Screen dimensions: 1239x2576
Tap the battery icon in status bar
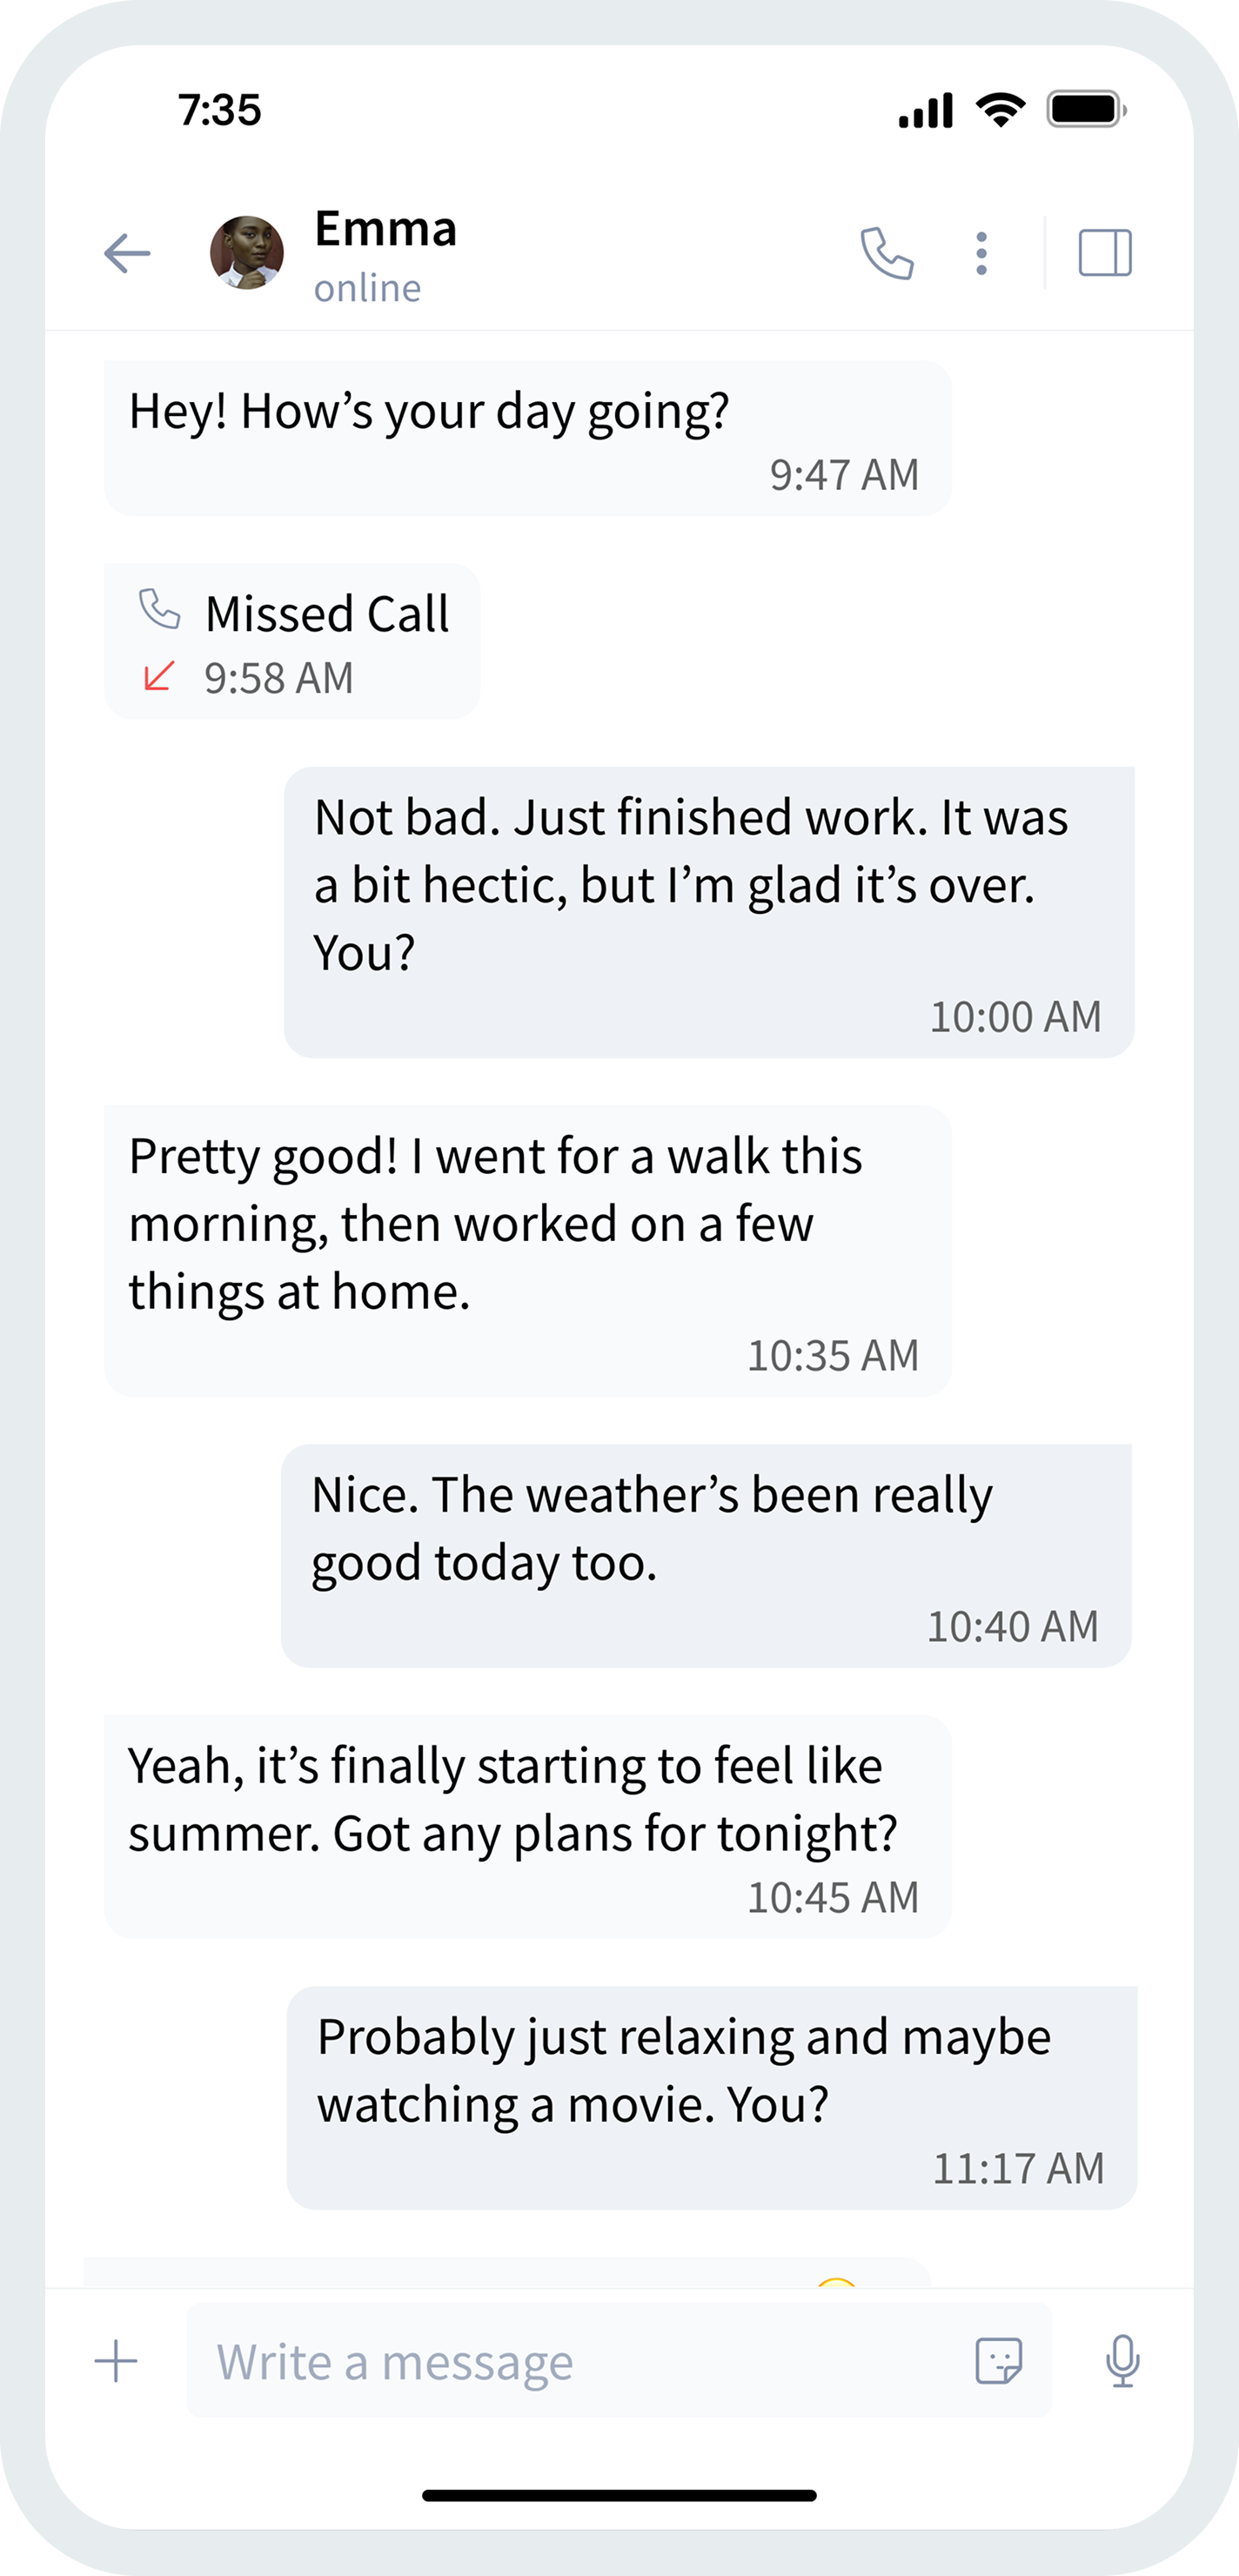[x=1086, y=109]
